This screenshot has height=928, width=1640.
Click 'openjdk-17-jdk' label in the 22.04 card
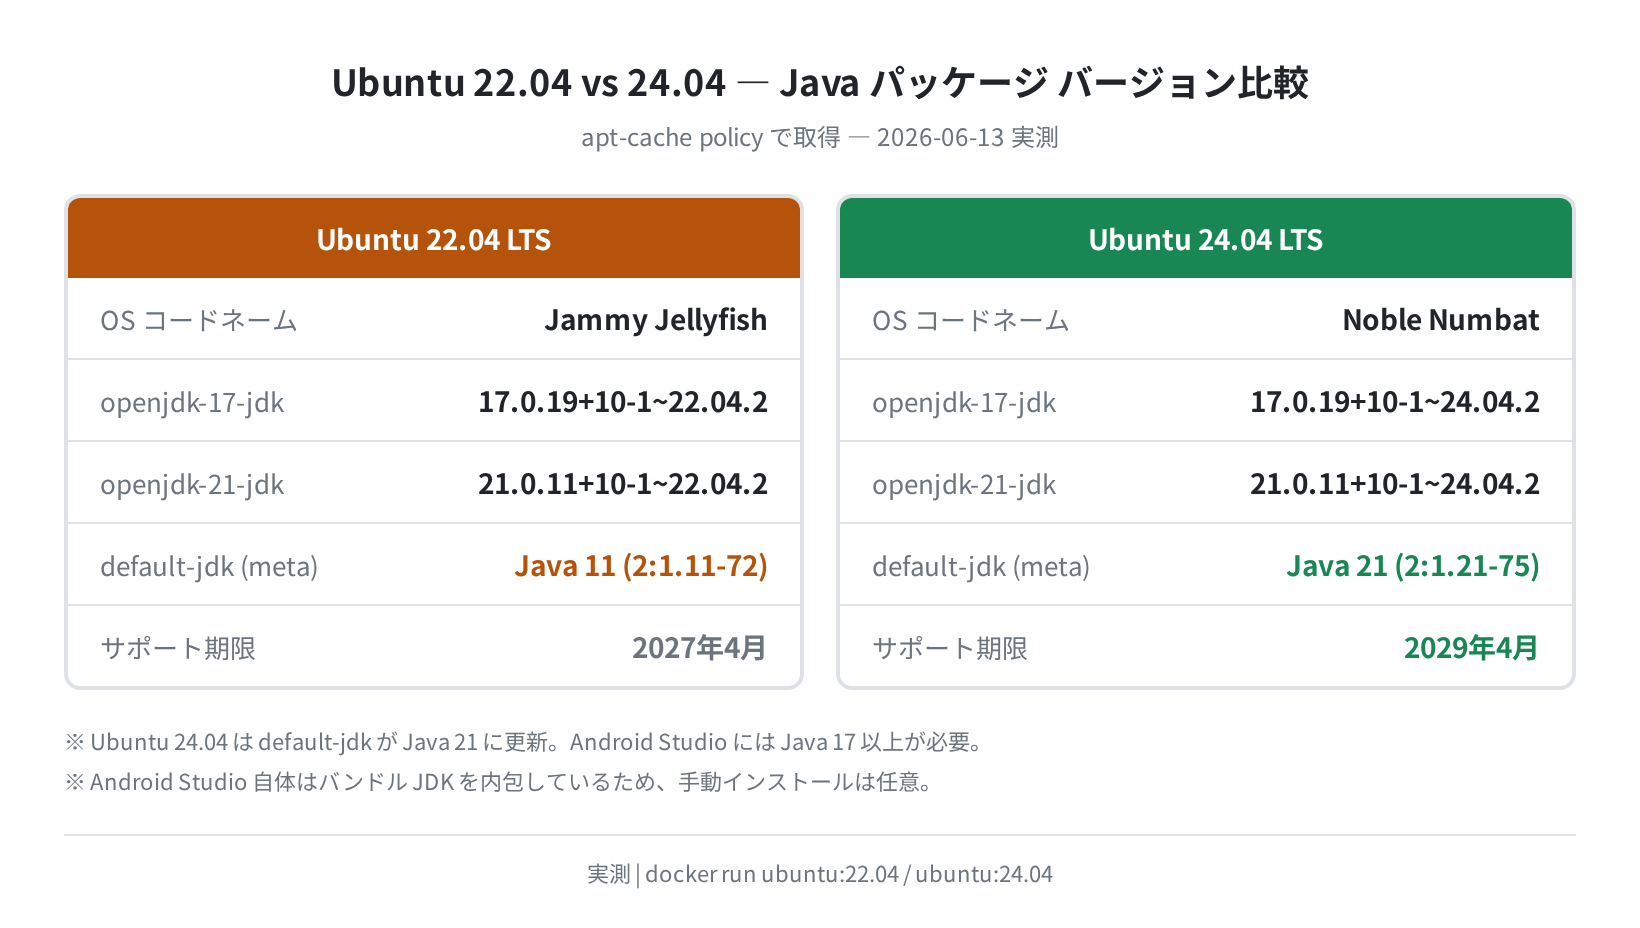click(x=192, y=403)
